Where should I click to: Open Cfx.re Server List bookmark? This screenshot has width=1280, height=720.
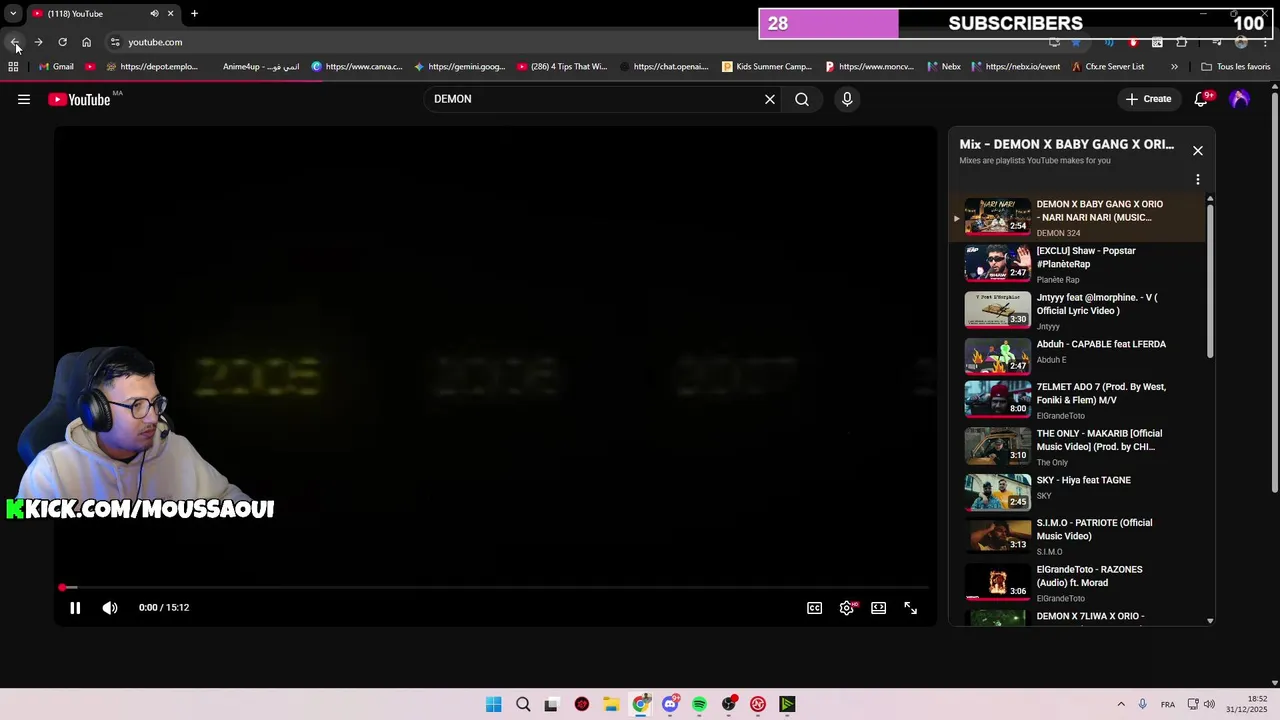[x=1108, y=67]
